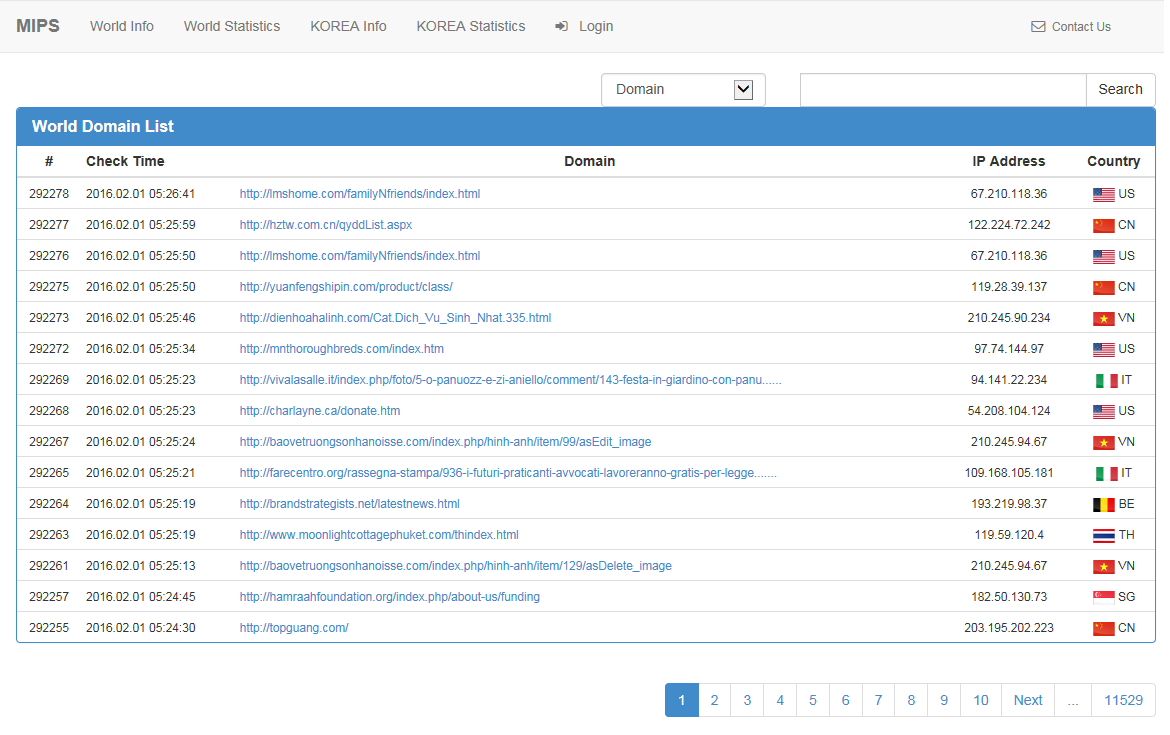Click US flag icon in row 292272
Screen dimensions: 1170x735
(x=1104, y=349)
